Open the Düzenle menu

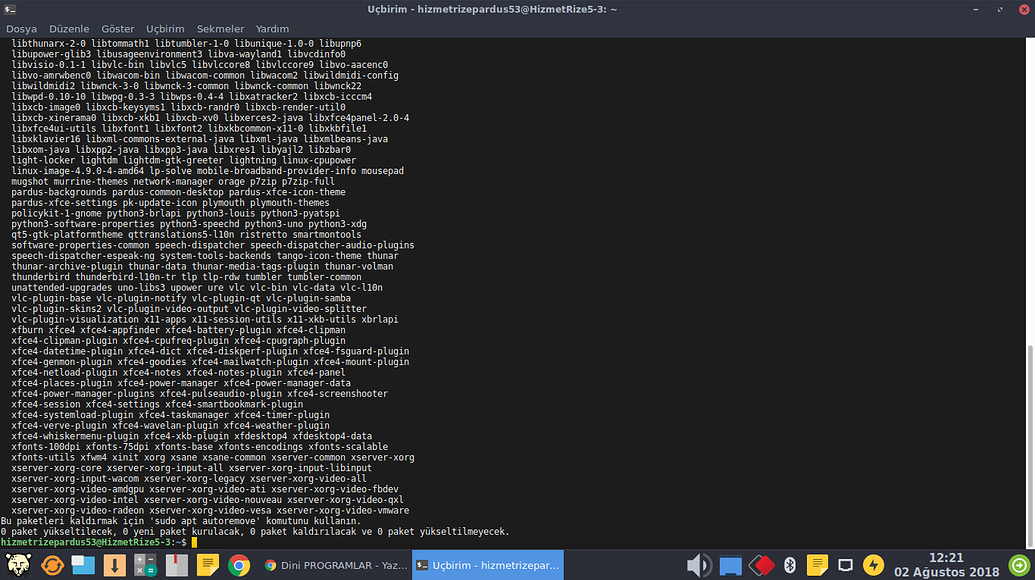[69, 29]
